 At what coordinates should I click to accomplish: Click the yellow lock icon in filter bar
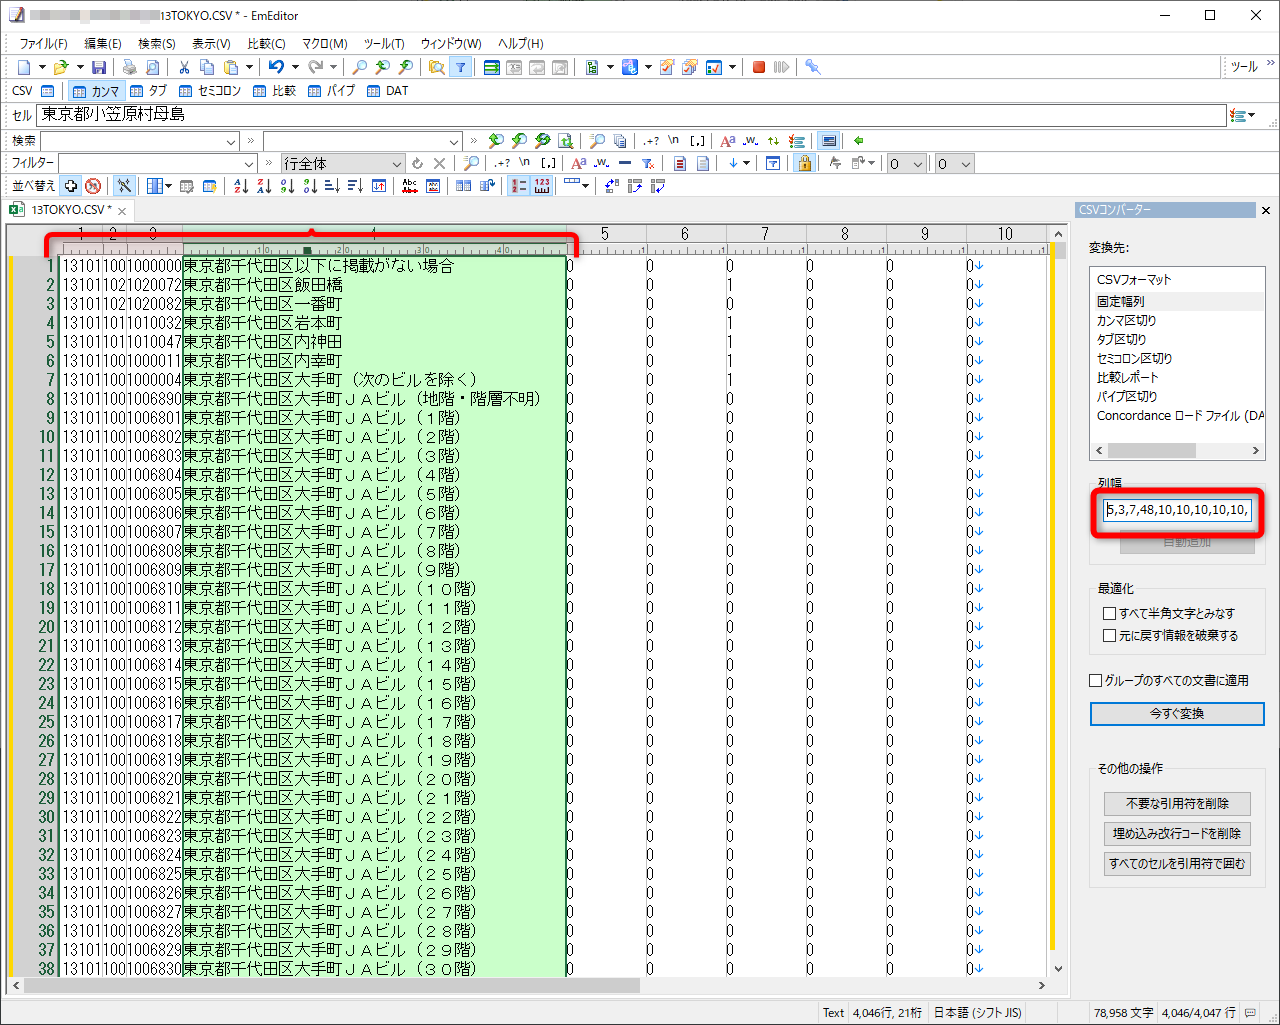804,163
